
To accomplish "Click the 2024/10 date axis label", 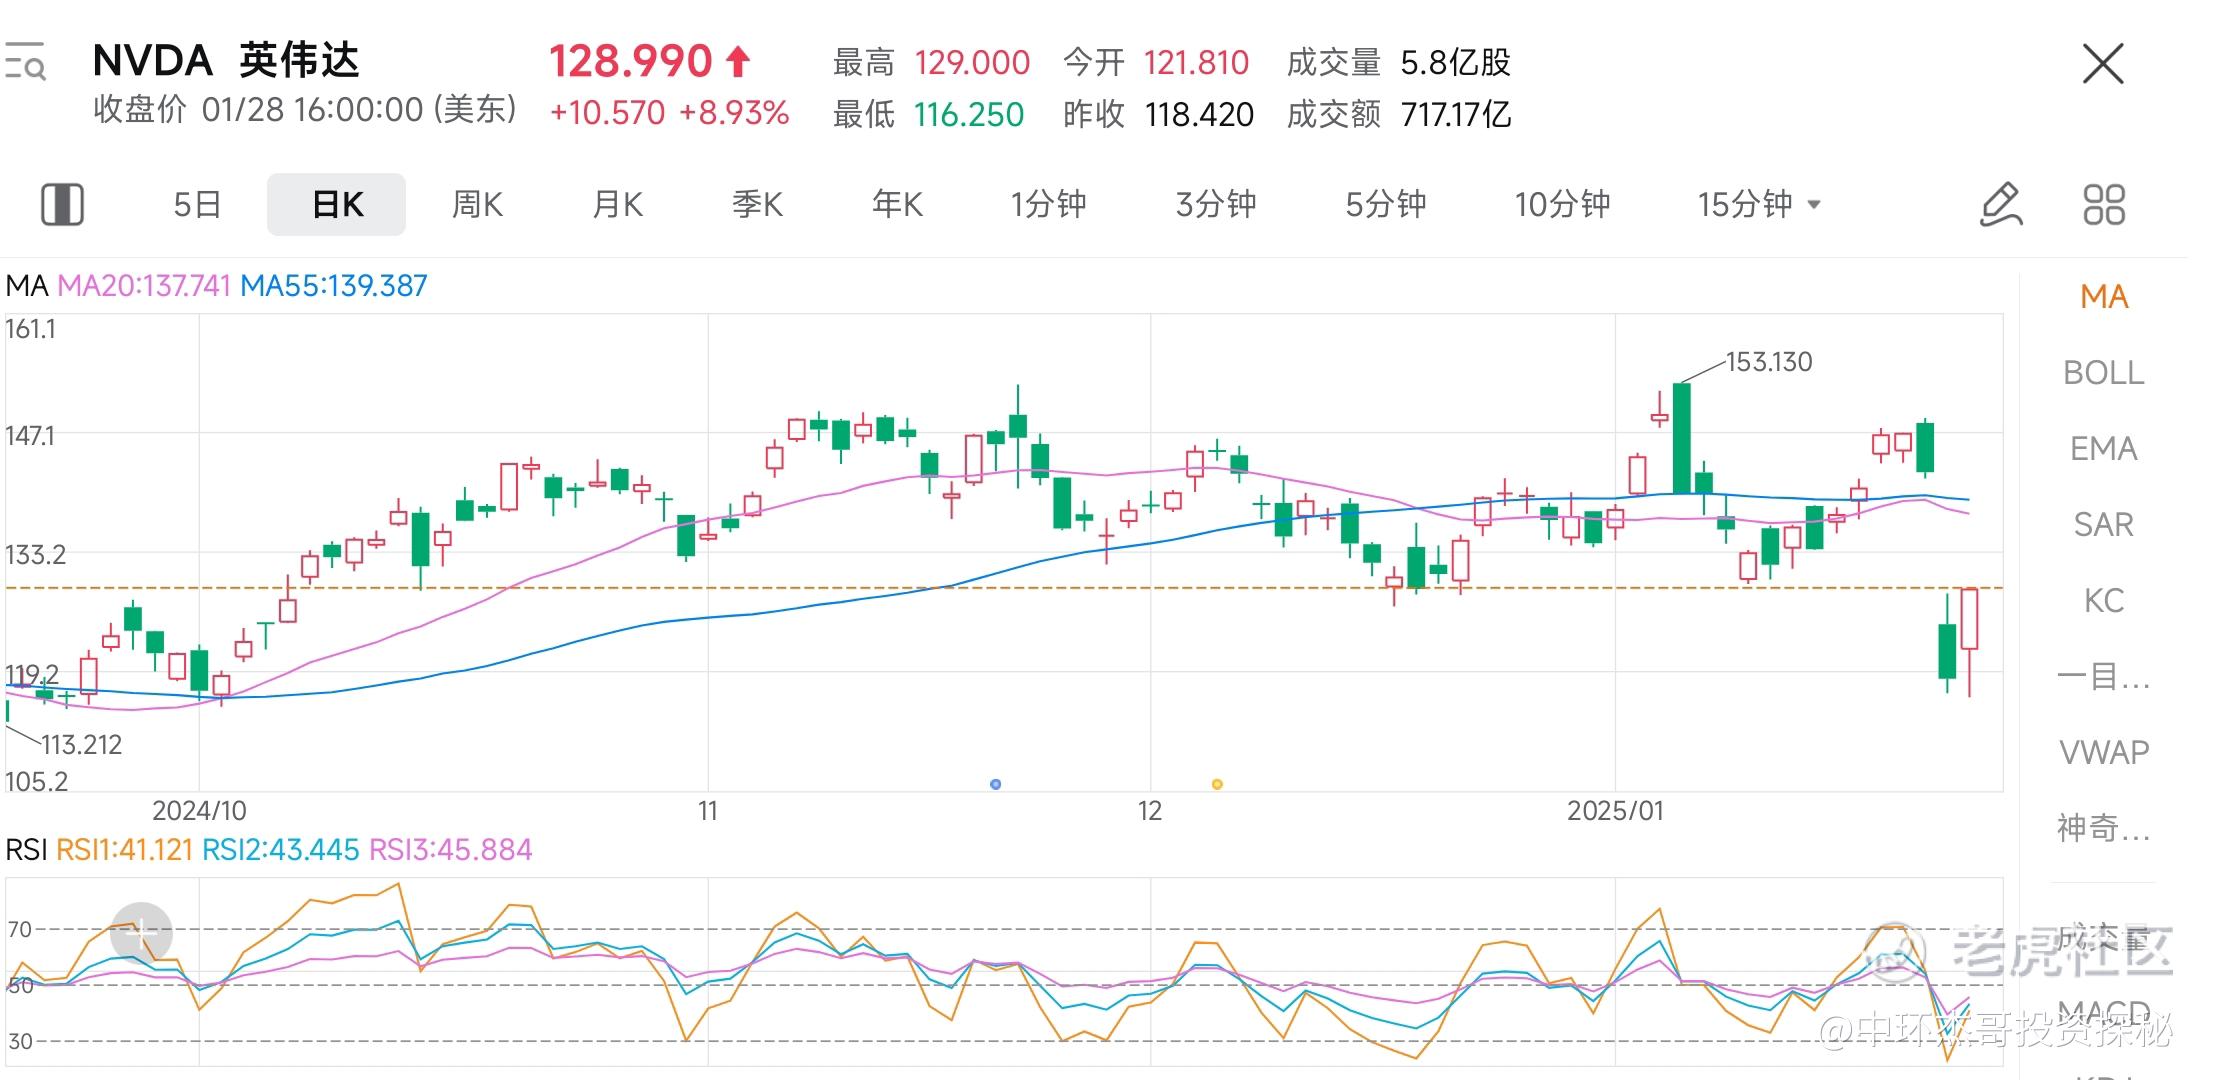I will tap(199, 811).
